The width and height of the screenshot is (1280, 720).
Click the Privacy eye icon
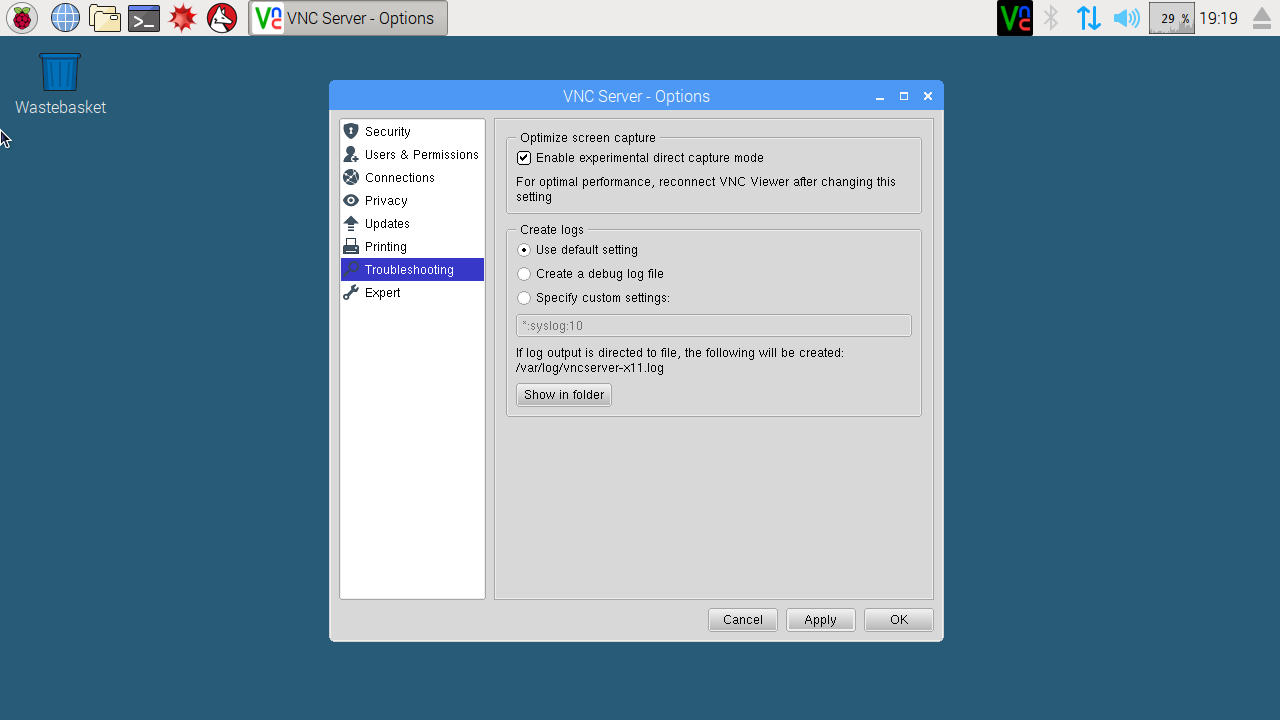pyautogui.click(x=351, y=200)
